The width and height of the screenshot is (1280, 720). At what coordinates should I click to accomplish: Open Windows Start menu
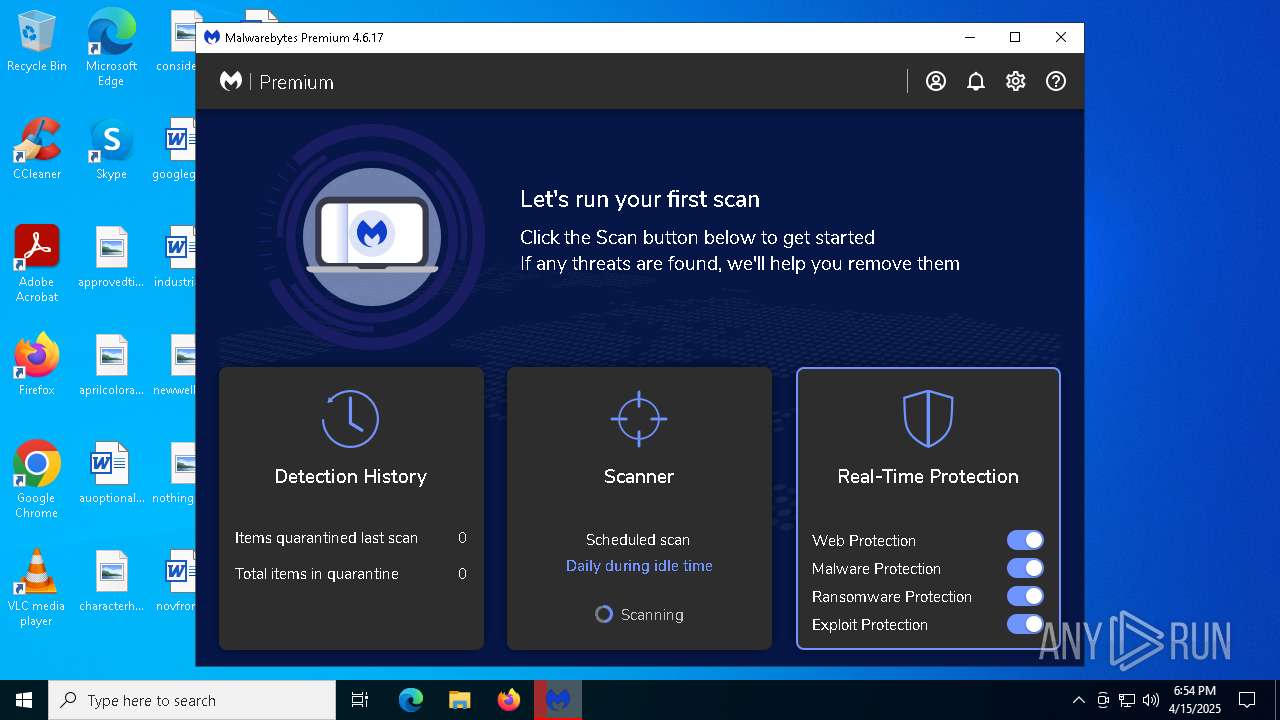24,700
